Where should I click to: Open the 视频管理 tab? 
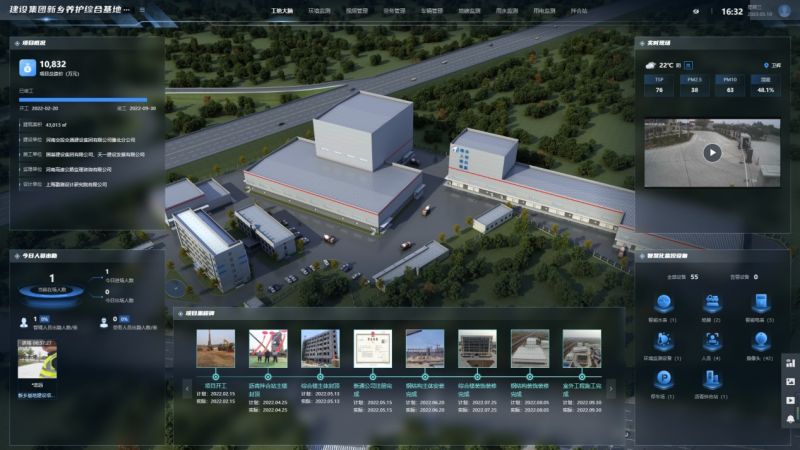coord(356,11)
